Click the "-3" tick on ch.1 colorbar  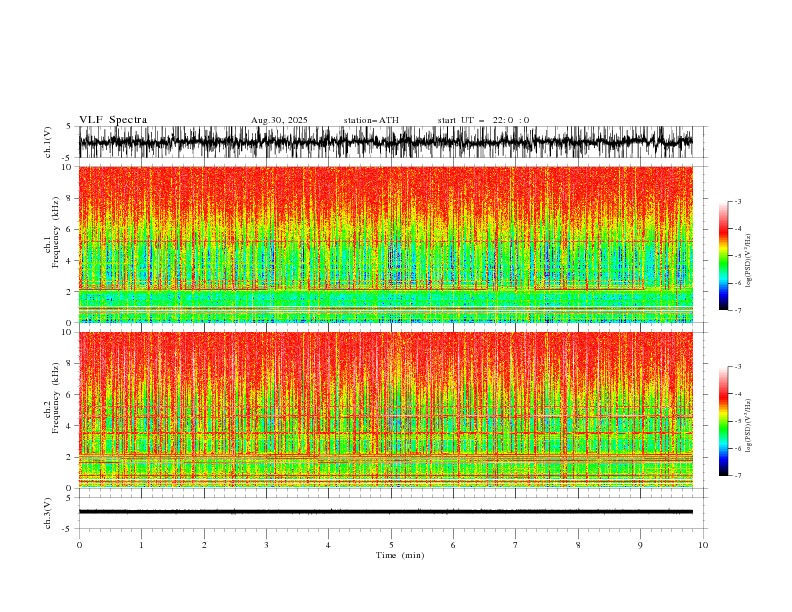click(737, 201)
